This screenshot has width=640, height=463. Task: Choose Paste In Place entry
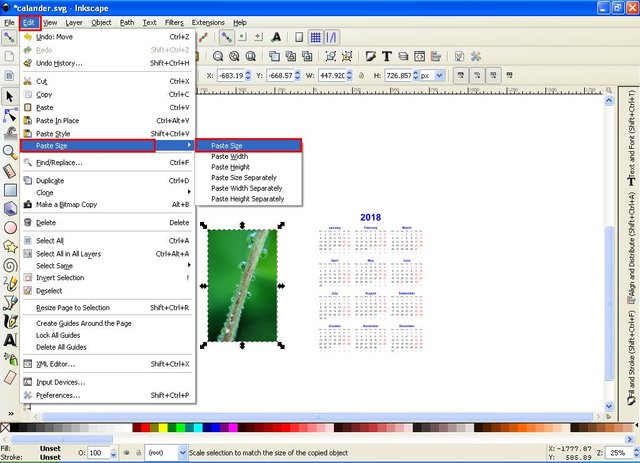pos(108,120)
